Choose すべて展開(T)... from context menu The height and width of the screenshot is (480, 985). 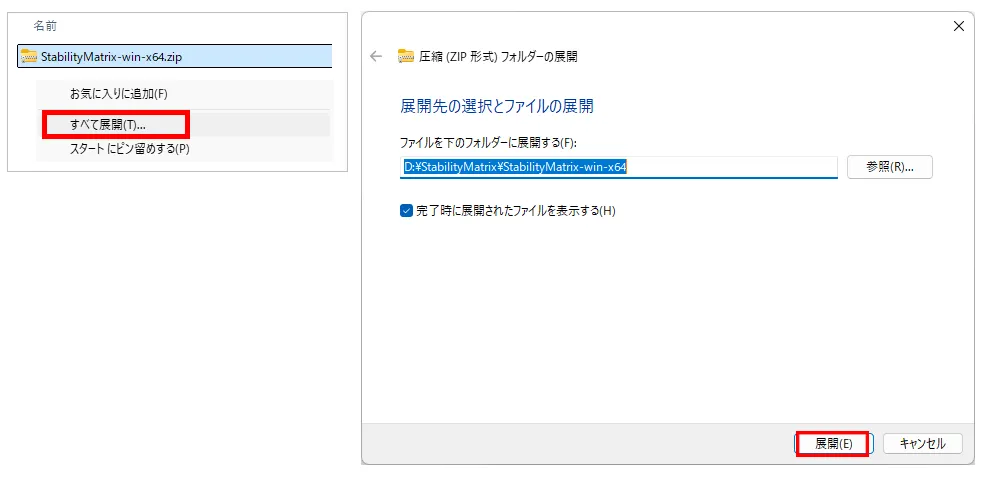tap(107, 124)
